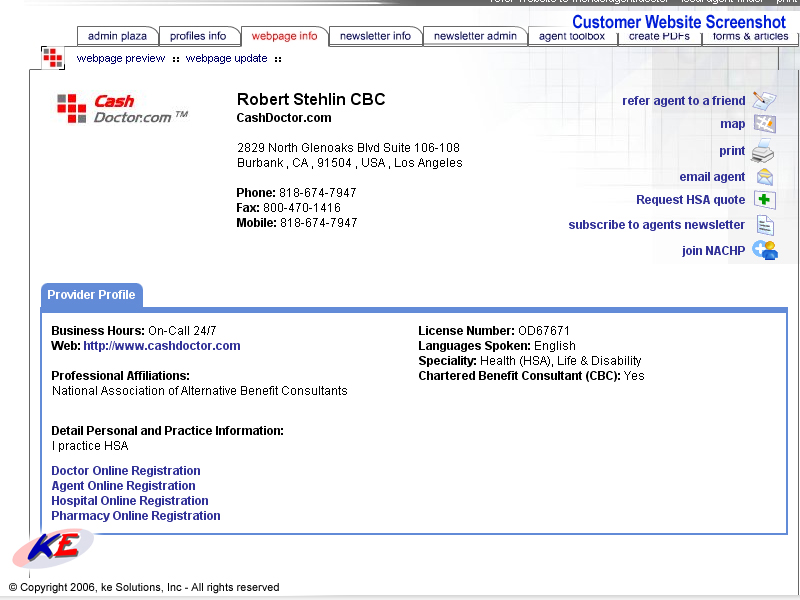Open the admin plaza tab
The image size is (800, 600).
click(x=117, y=36)
